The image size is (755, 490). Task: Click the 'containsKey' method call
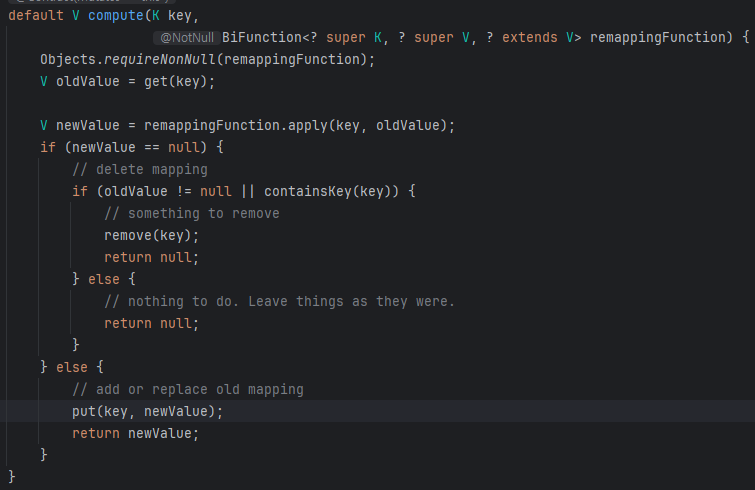pyautogui.click(x=308, y=191)
